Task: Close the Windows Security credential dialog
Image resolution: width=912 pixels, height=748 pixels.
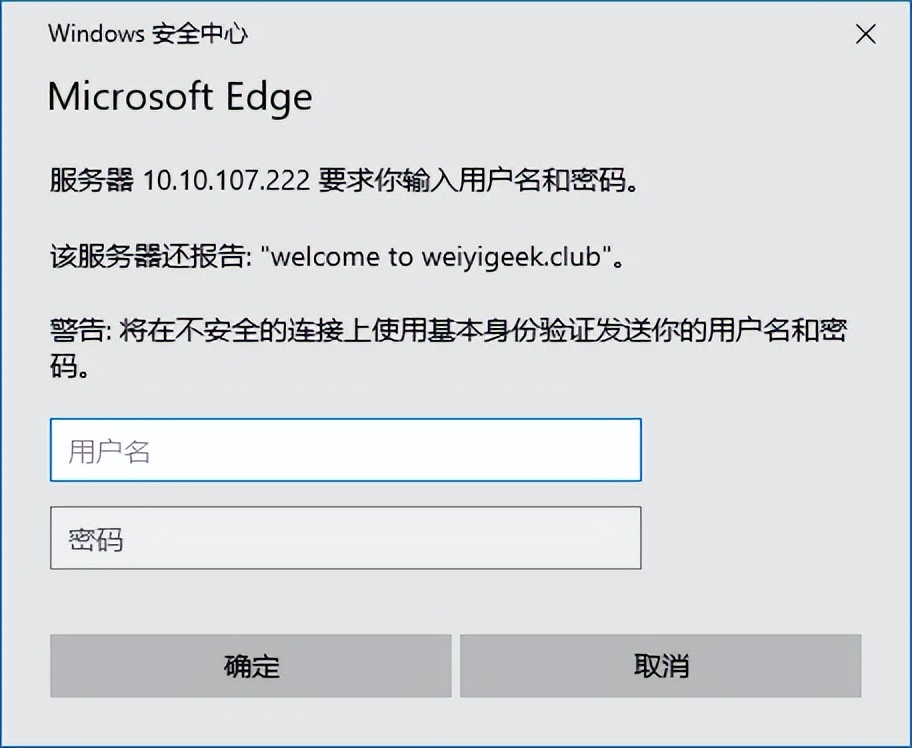Action: 864,34
